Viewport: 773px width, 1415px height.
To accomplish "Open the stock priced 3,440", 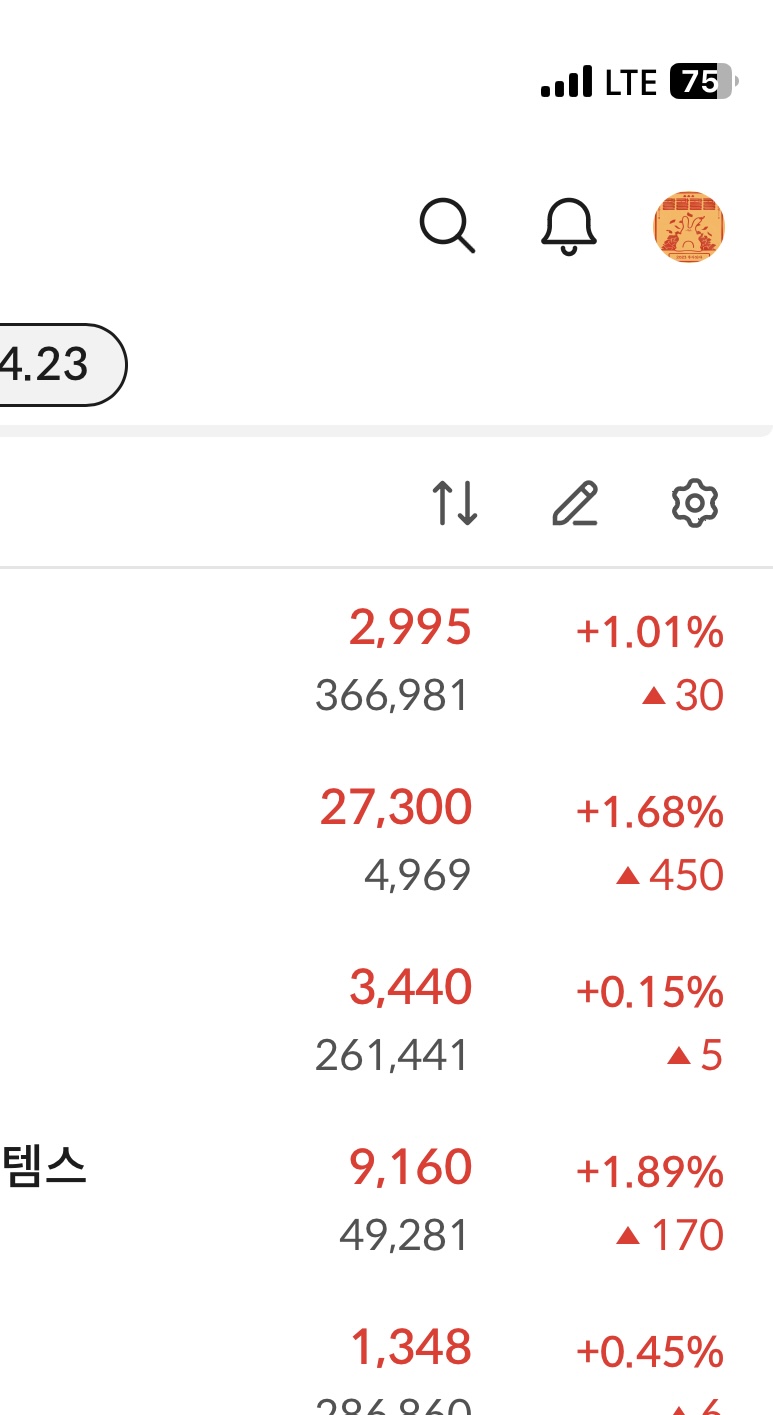I will 386,1020.
